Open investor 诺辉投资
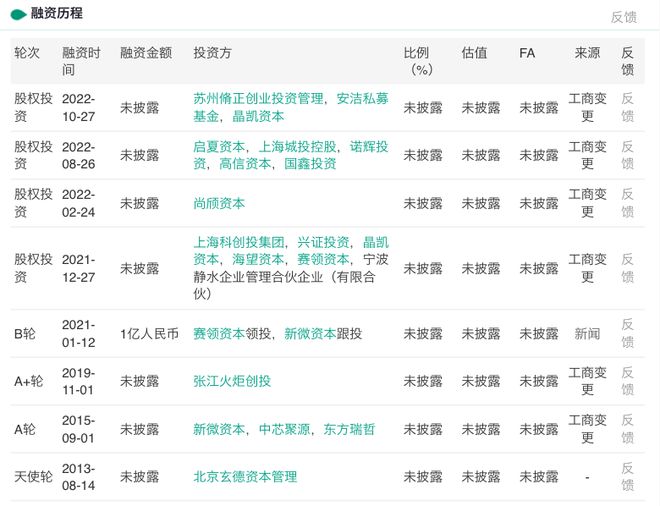The image size is (660, 506). click(290, 155)
